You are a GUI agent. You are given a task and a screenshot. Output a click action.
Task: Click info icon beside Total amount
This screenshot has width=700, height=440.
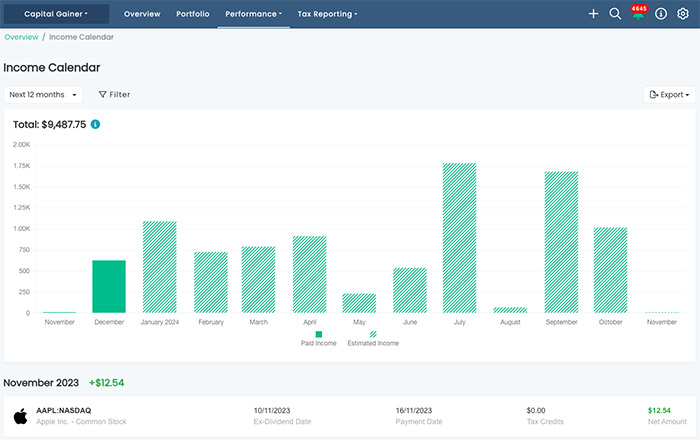point(96,124)
